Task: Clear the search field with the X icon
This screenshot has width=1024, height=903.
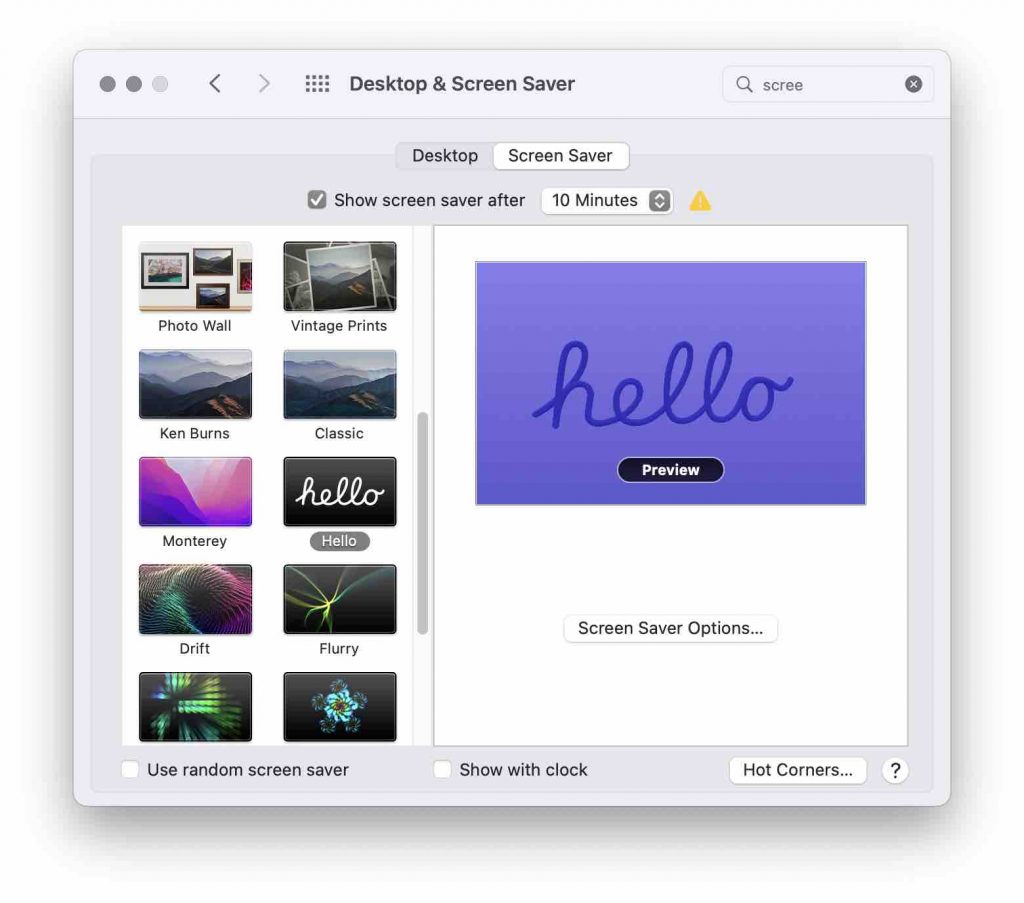Action: pos(914,84)
